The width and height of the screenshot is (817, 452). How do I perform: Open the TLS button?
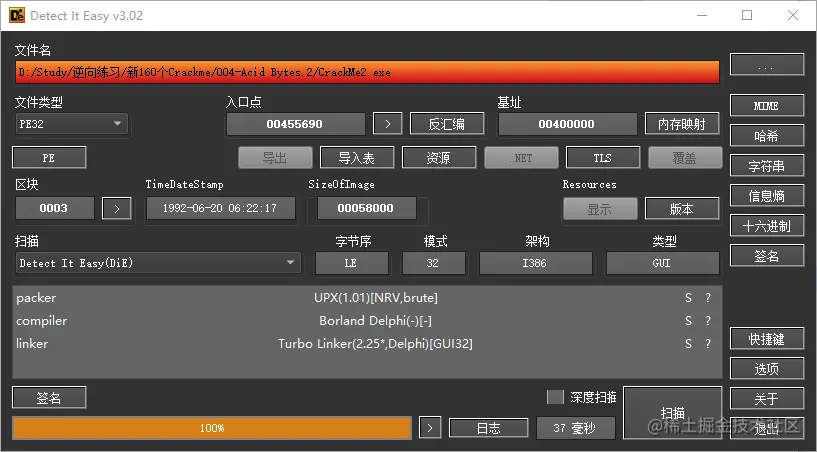pyautogui.click(x=603, y=158)
